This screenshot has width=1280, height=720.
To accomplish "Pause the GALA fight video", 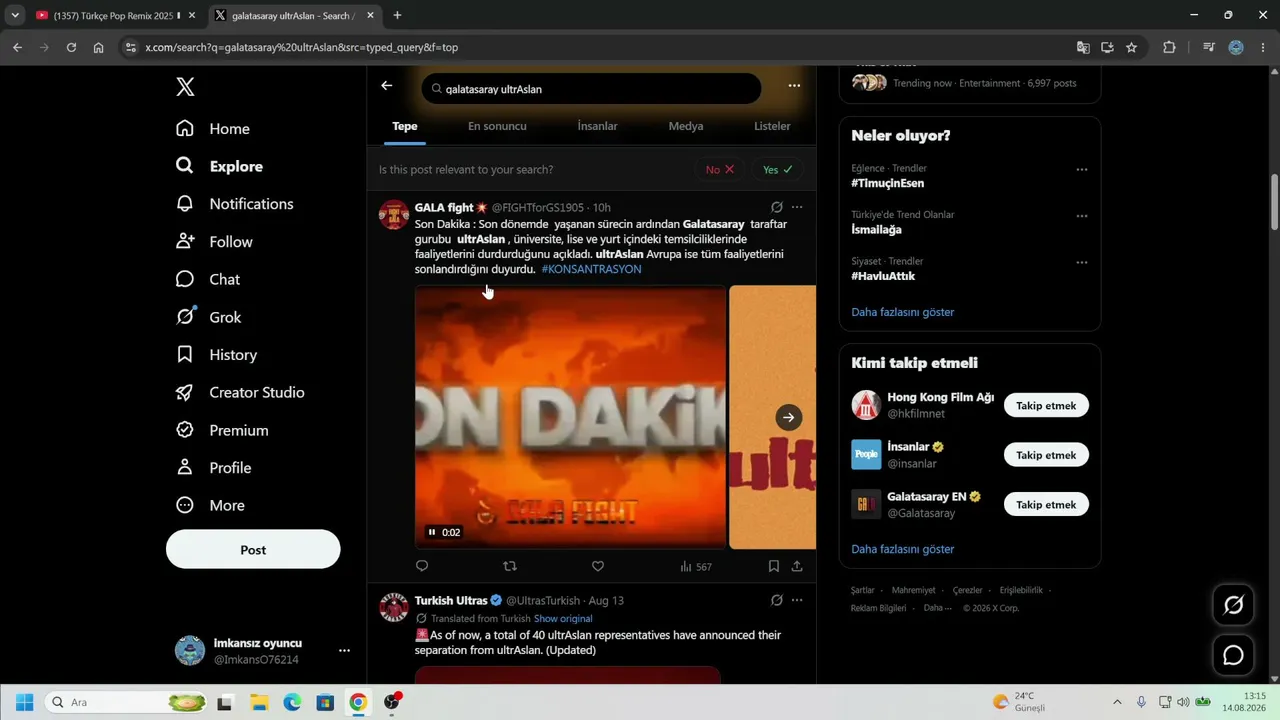I will (x=432, y=532).
